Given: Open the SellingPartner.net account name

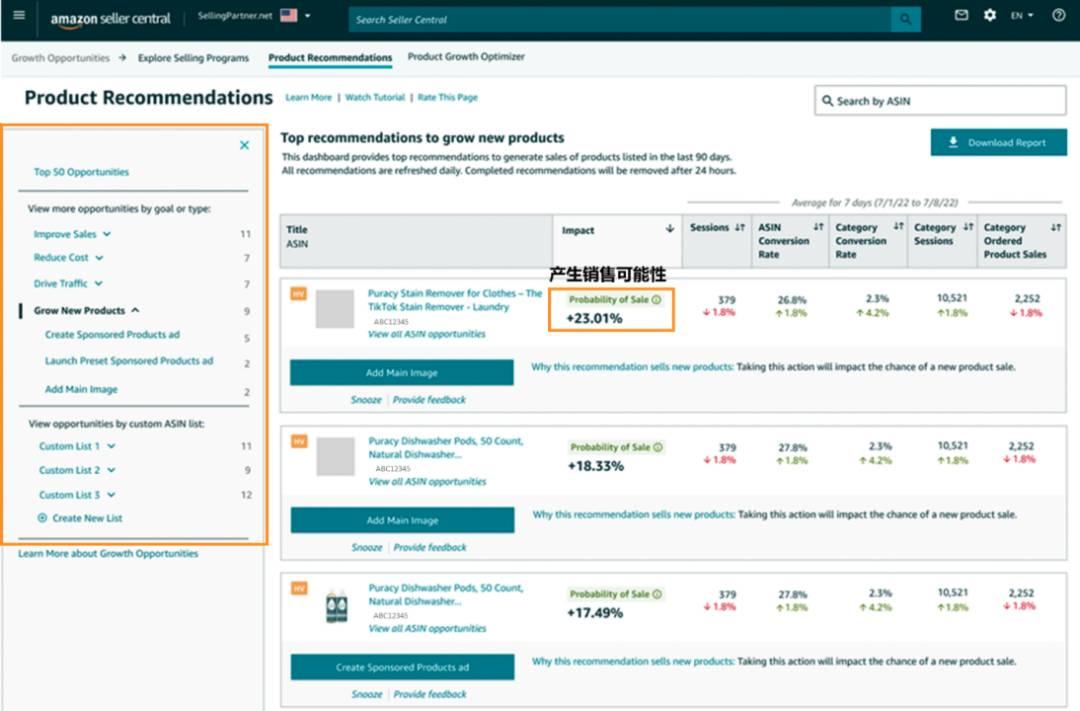Looking at the screenshot, I should [235, 15].
